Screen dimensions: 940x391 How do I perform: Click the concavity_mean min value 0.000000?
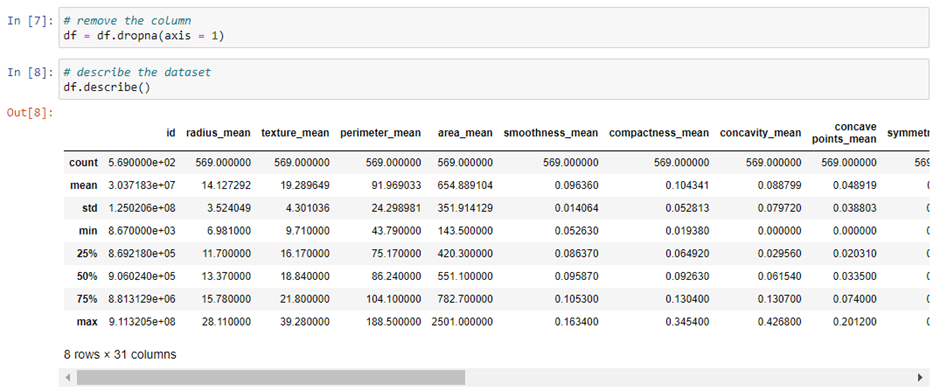click(x=779, y=231)
